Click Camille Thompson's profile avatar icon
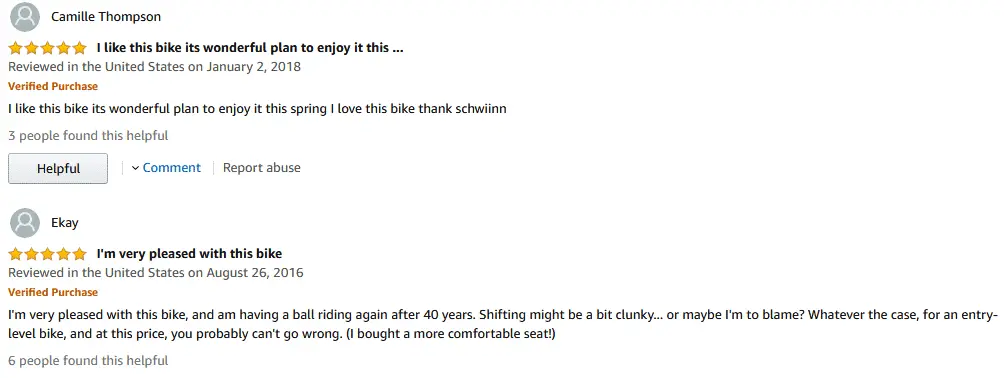1004x378 pixels. pos(25,17)
